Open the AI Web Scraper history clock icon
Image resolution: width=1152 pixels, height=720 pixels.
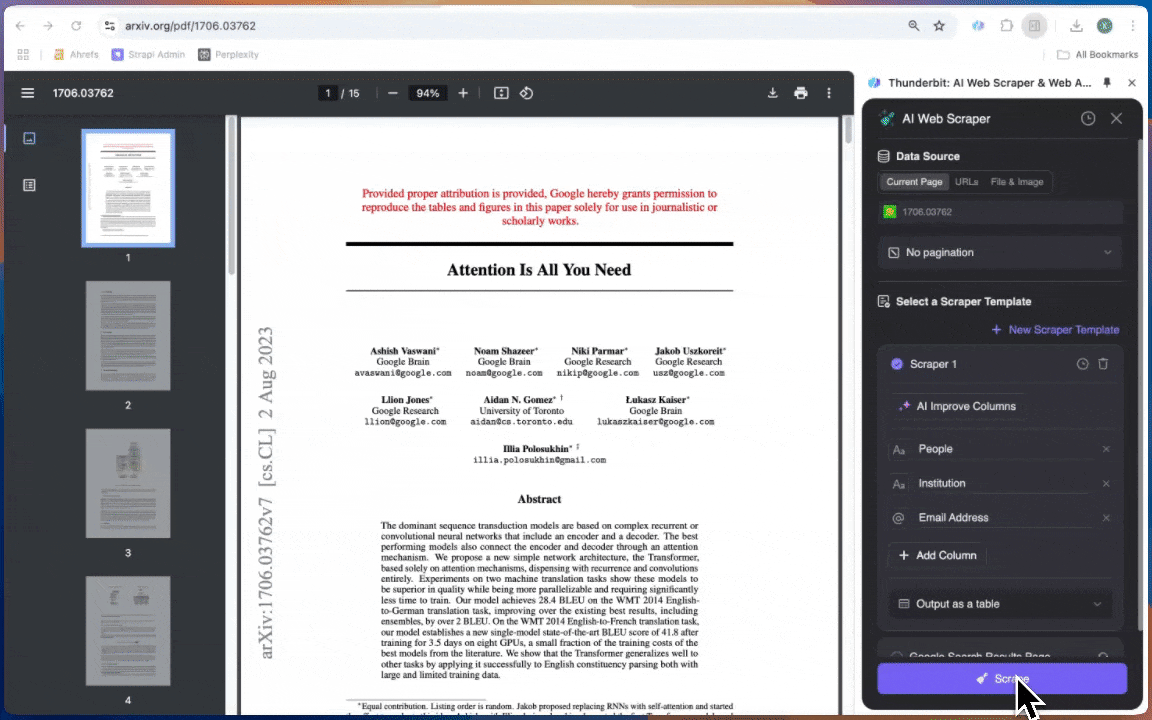tap(1088, 118)
